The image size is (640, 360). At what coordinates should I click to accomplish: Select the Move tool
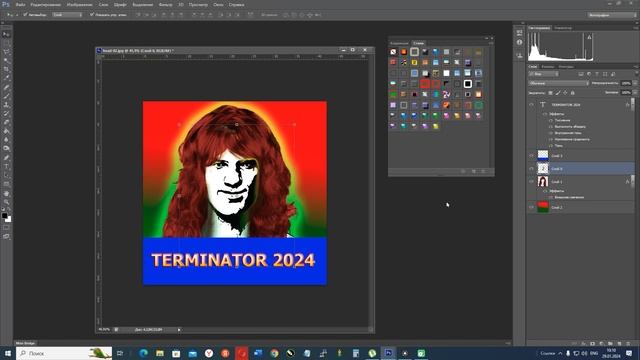pos(6,35)
